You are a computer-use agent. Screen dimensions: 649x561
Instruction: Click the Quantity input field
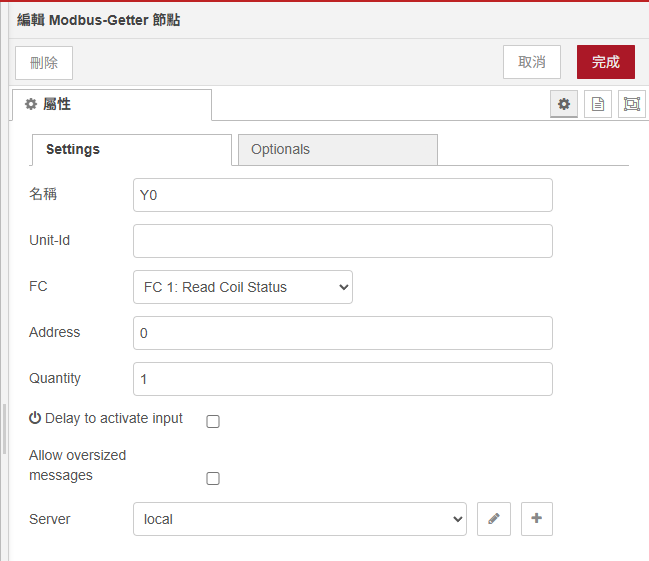(x=342, y=379)
